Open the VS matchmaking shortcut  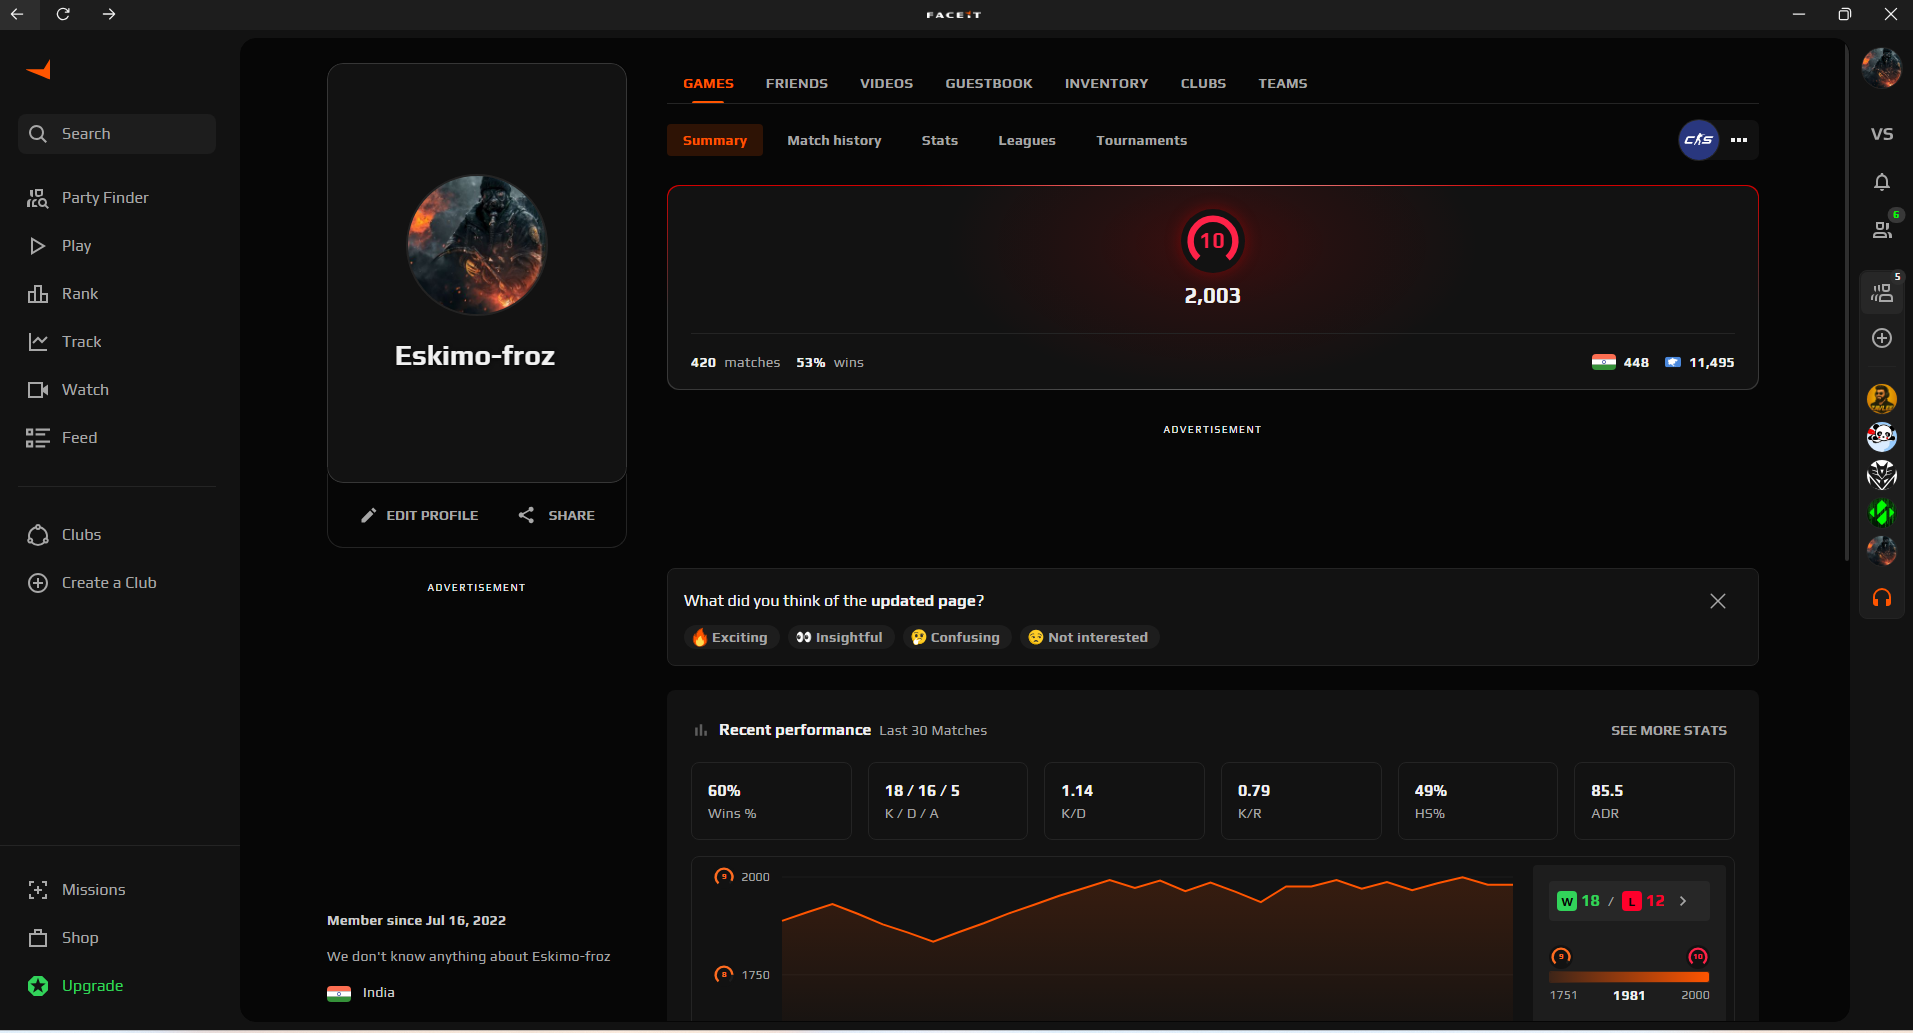(x=1882, y=134)
